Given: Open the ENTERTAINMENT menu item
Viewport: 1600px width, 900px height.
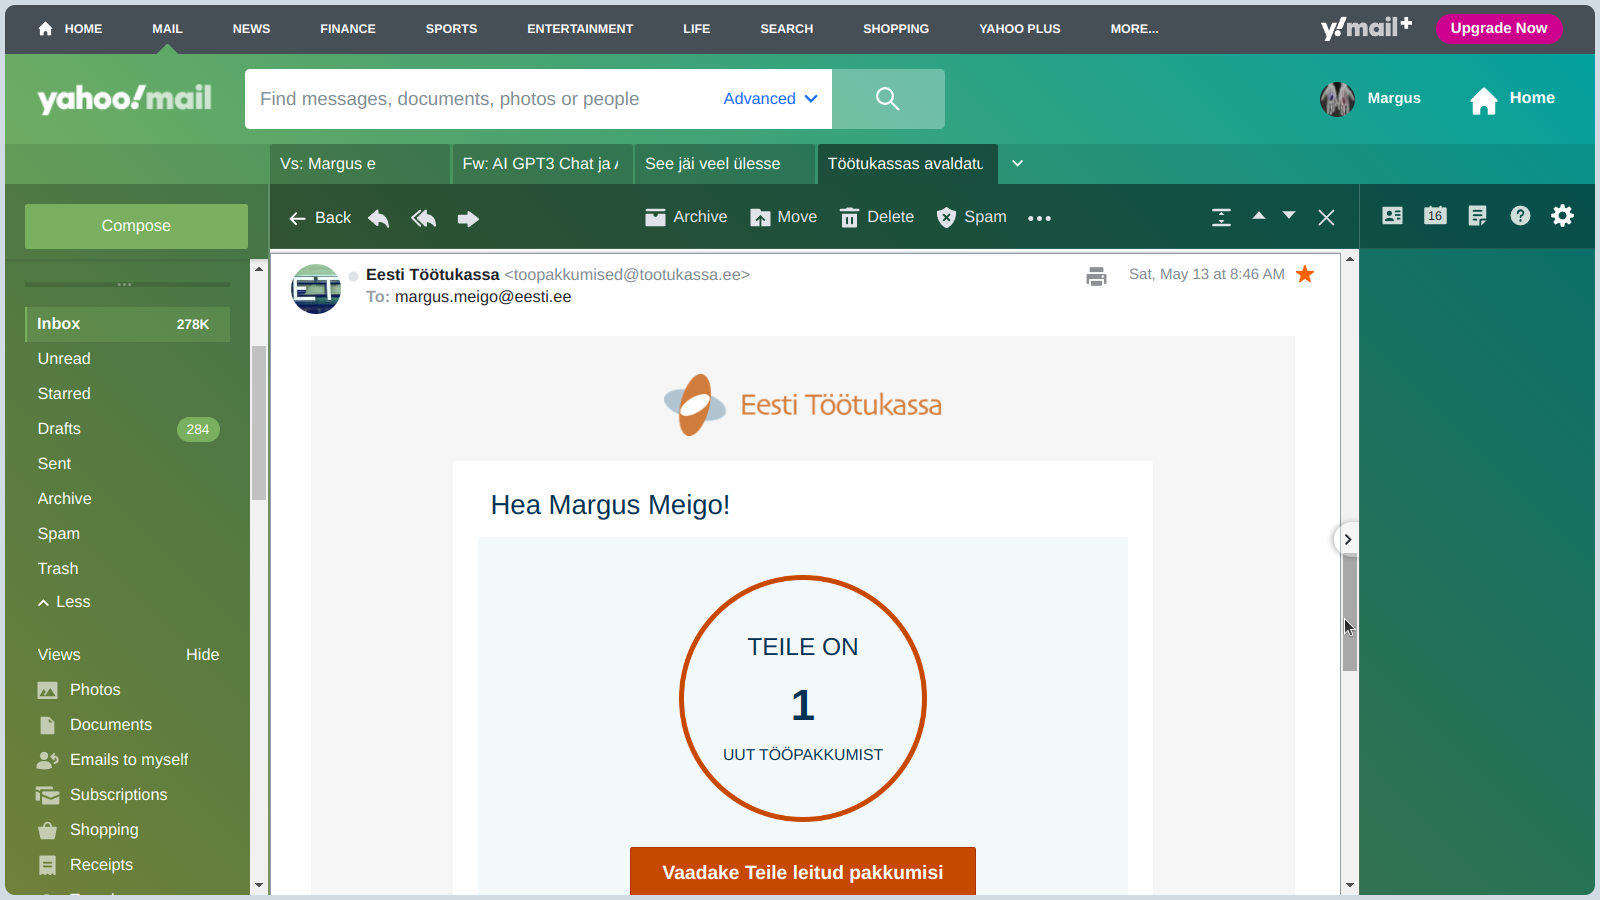Looking at the screenshot, I should point(580,29).
